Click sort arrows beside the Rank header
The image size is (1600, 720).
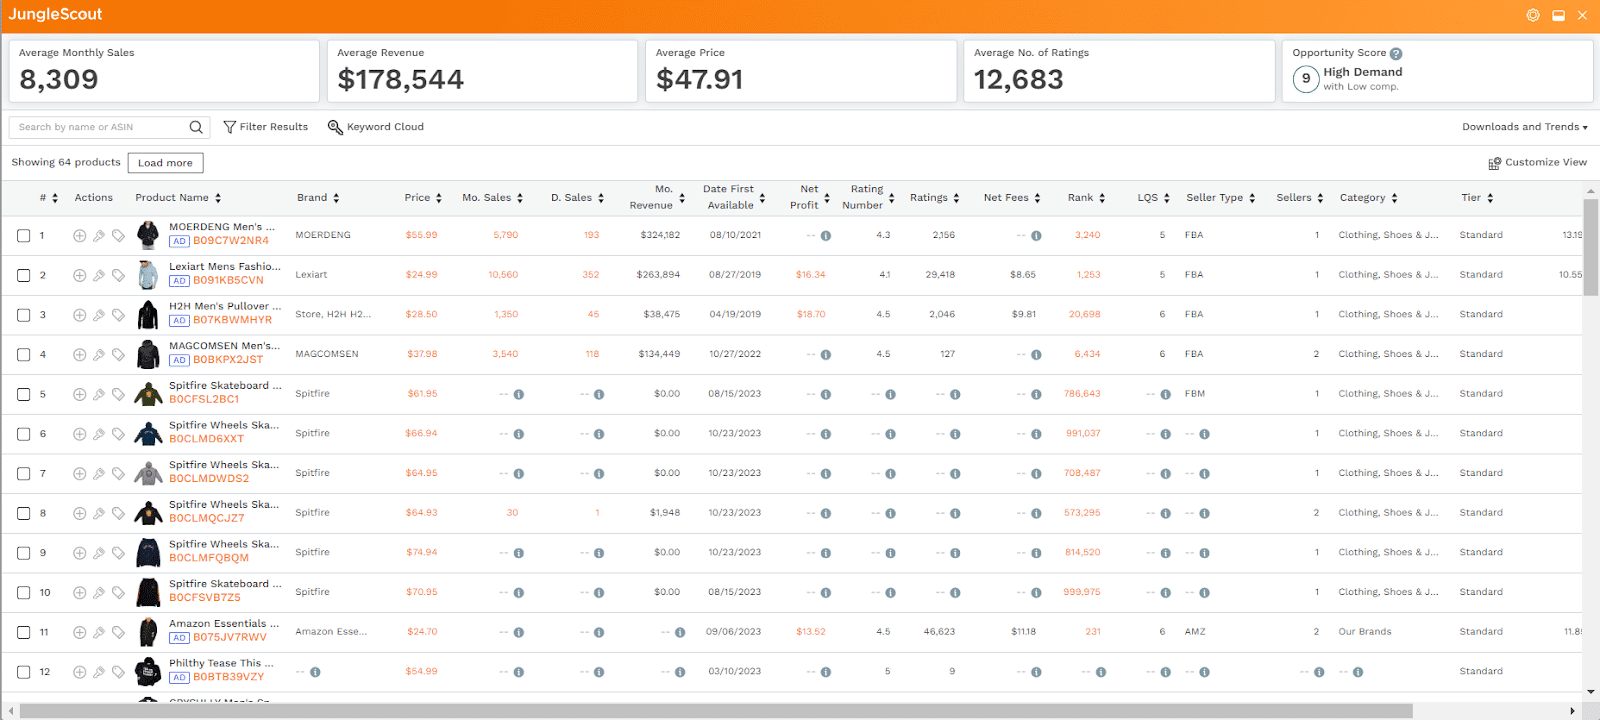1102,198
